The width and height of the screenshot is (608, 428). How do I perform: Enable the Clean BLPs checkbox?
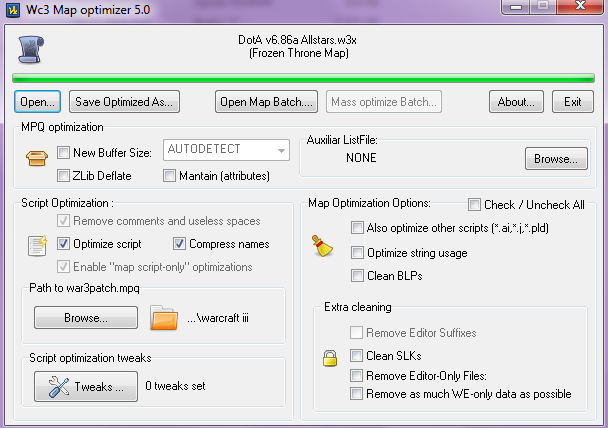[x=357, y=276]
